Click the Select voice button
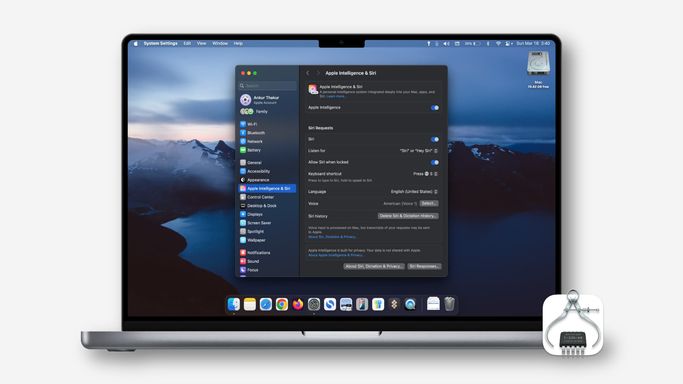The image size is (683, 384). tap(429, 203)
